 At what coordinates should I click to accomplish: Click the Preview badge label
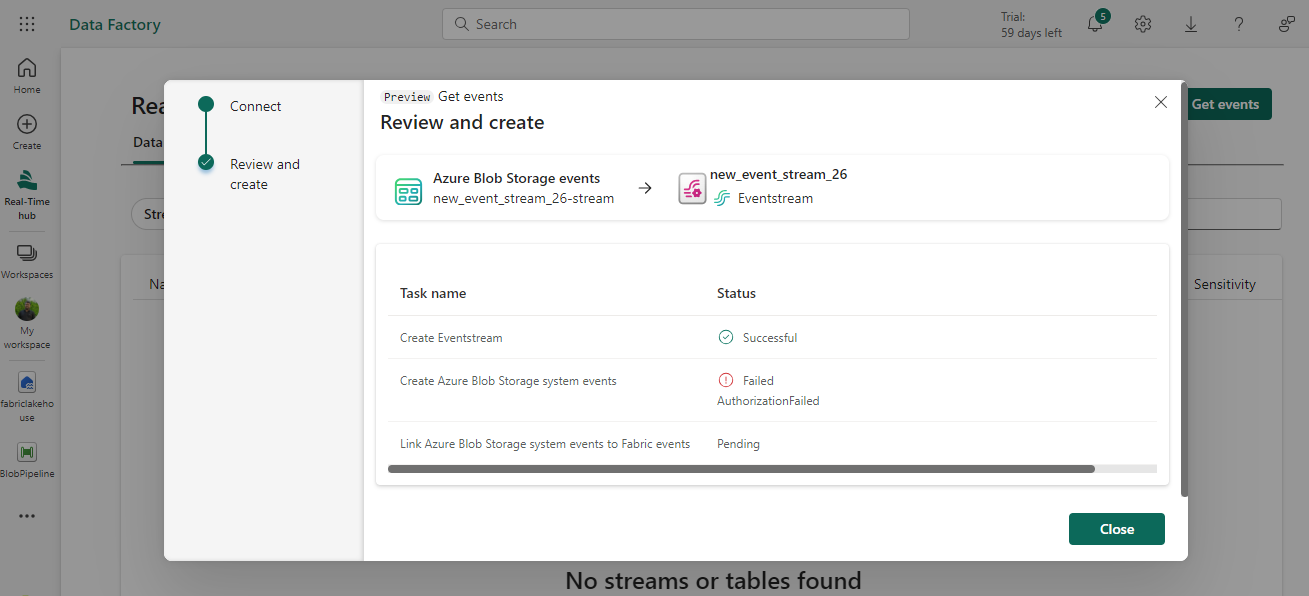(x=407, y=97)
